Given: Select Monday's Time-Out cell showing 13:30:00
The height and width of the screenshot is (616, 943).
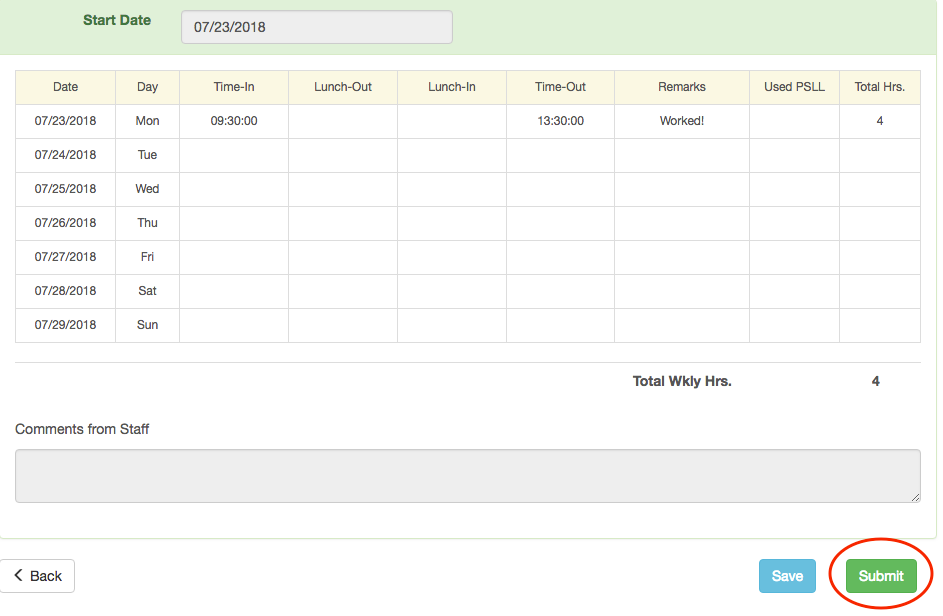Looking at the screenshot, I should pos(560,121).
